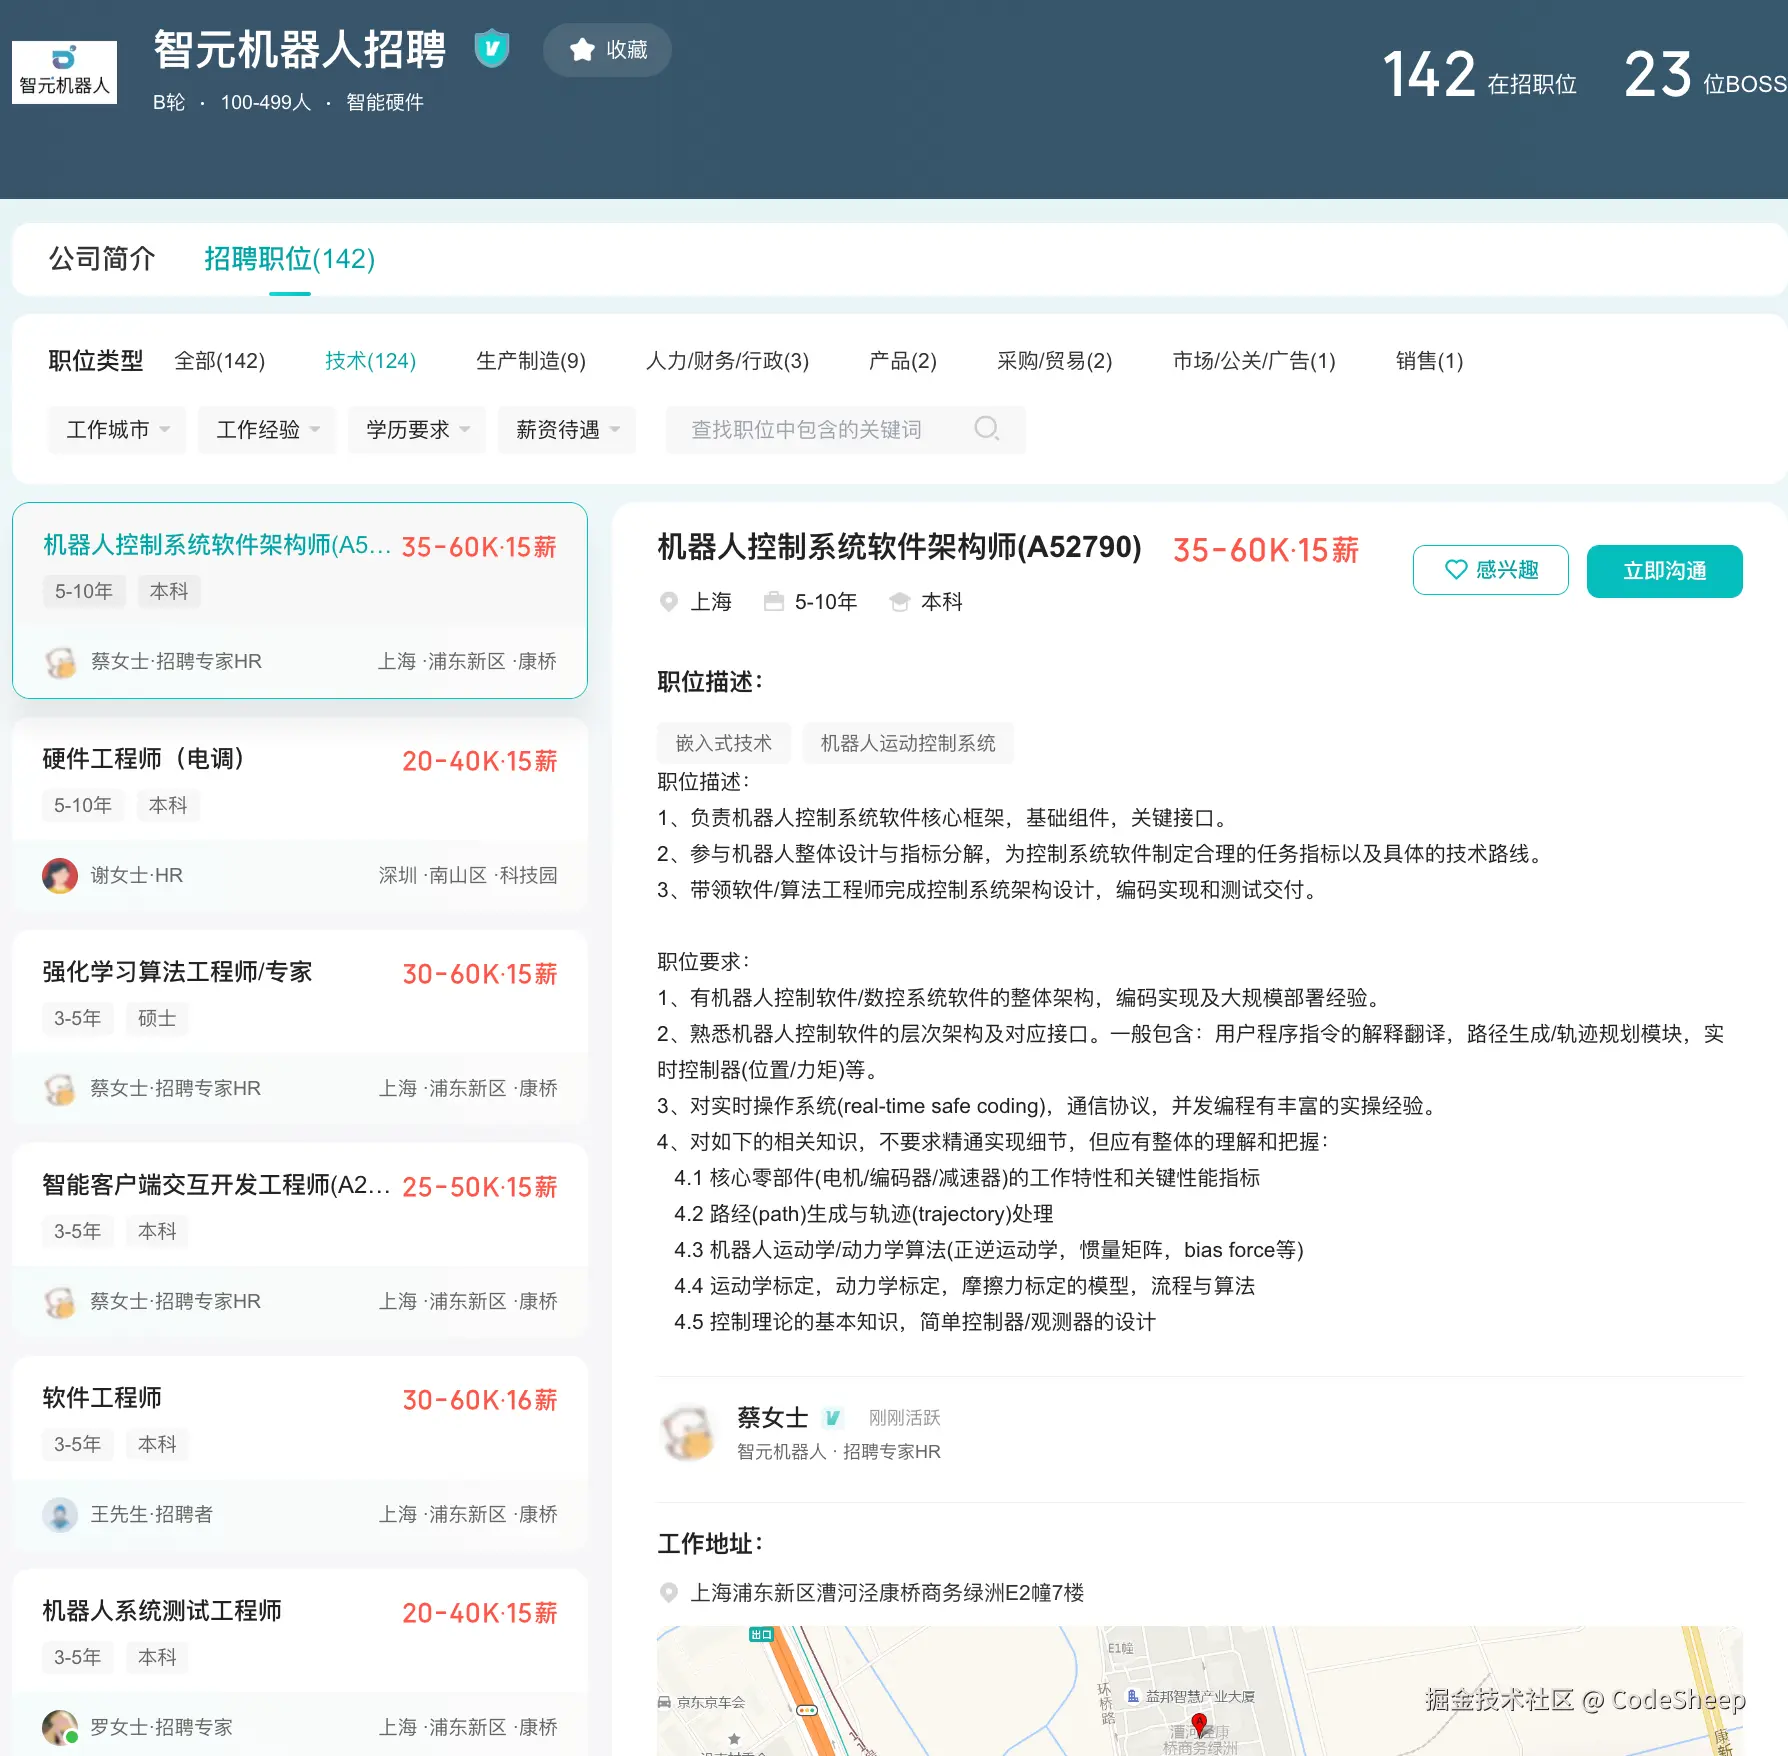Click 深圳·南山区·科技园 location text

pos(468,876)
